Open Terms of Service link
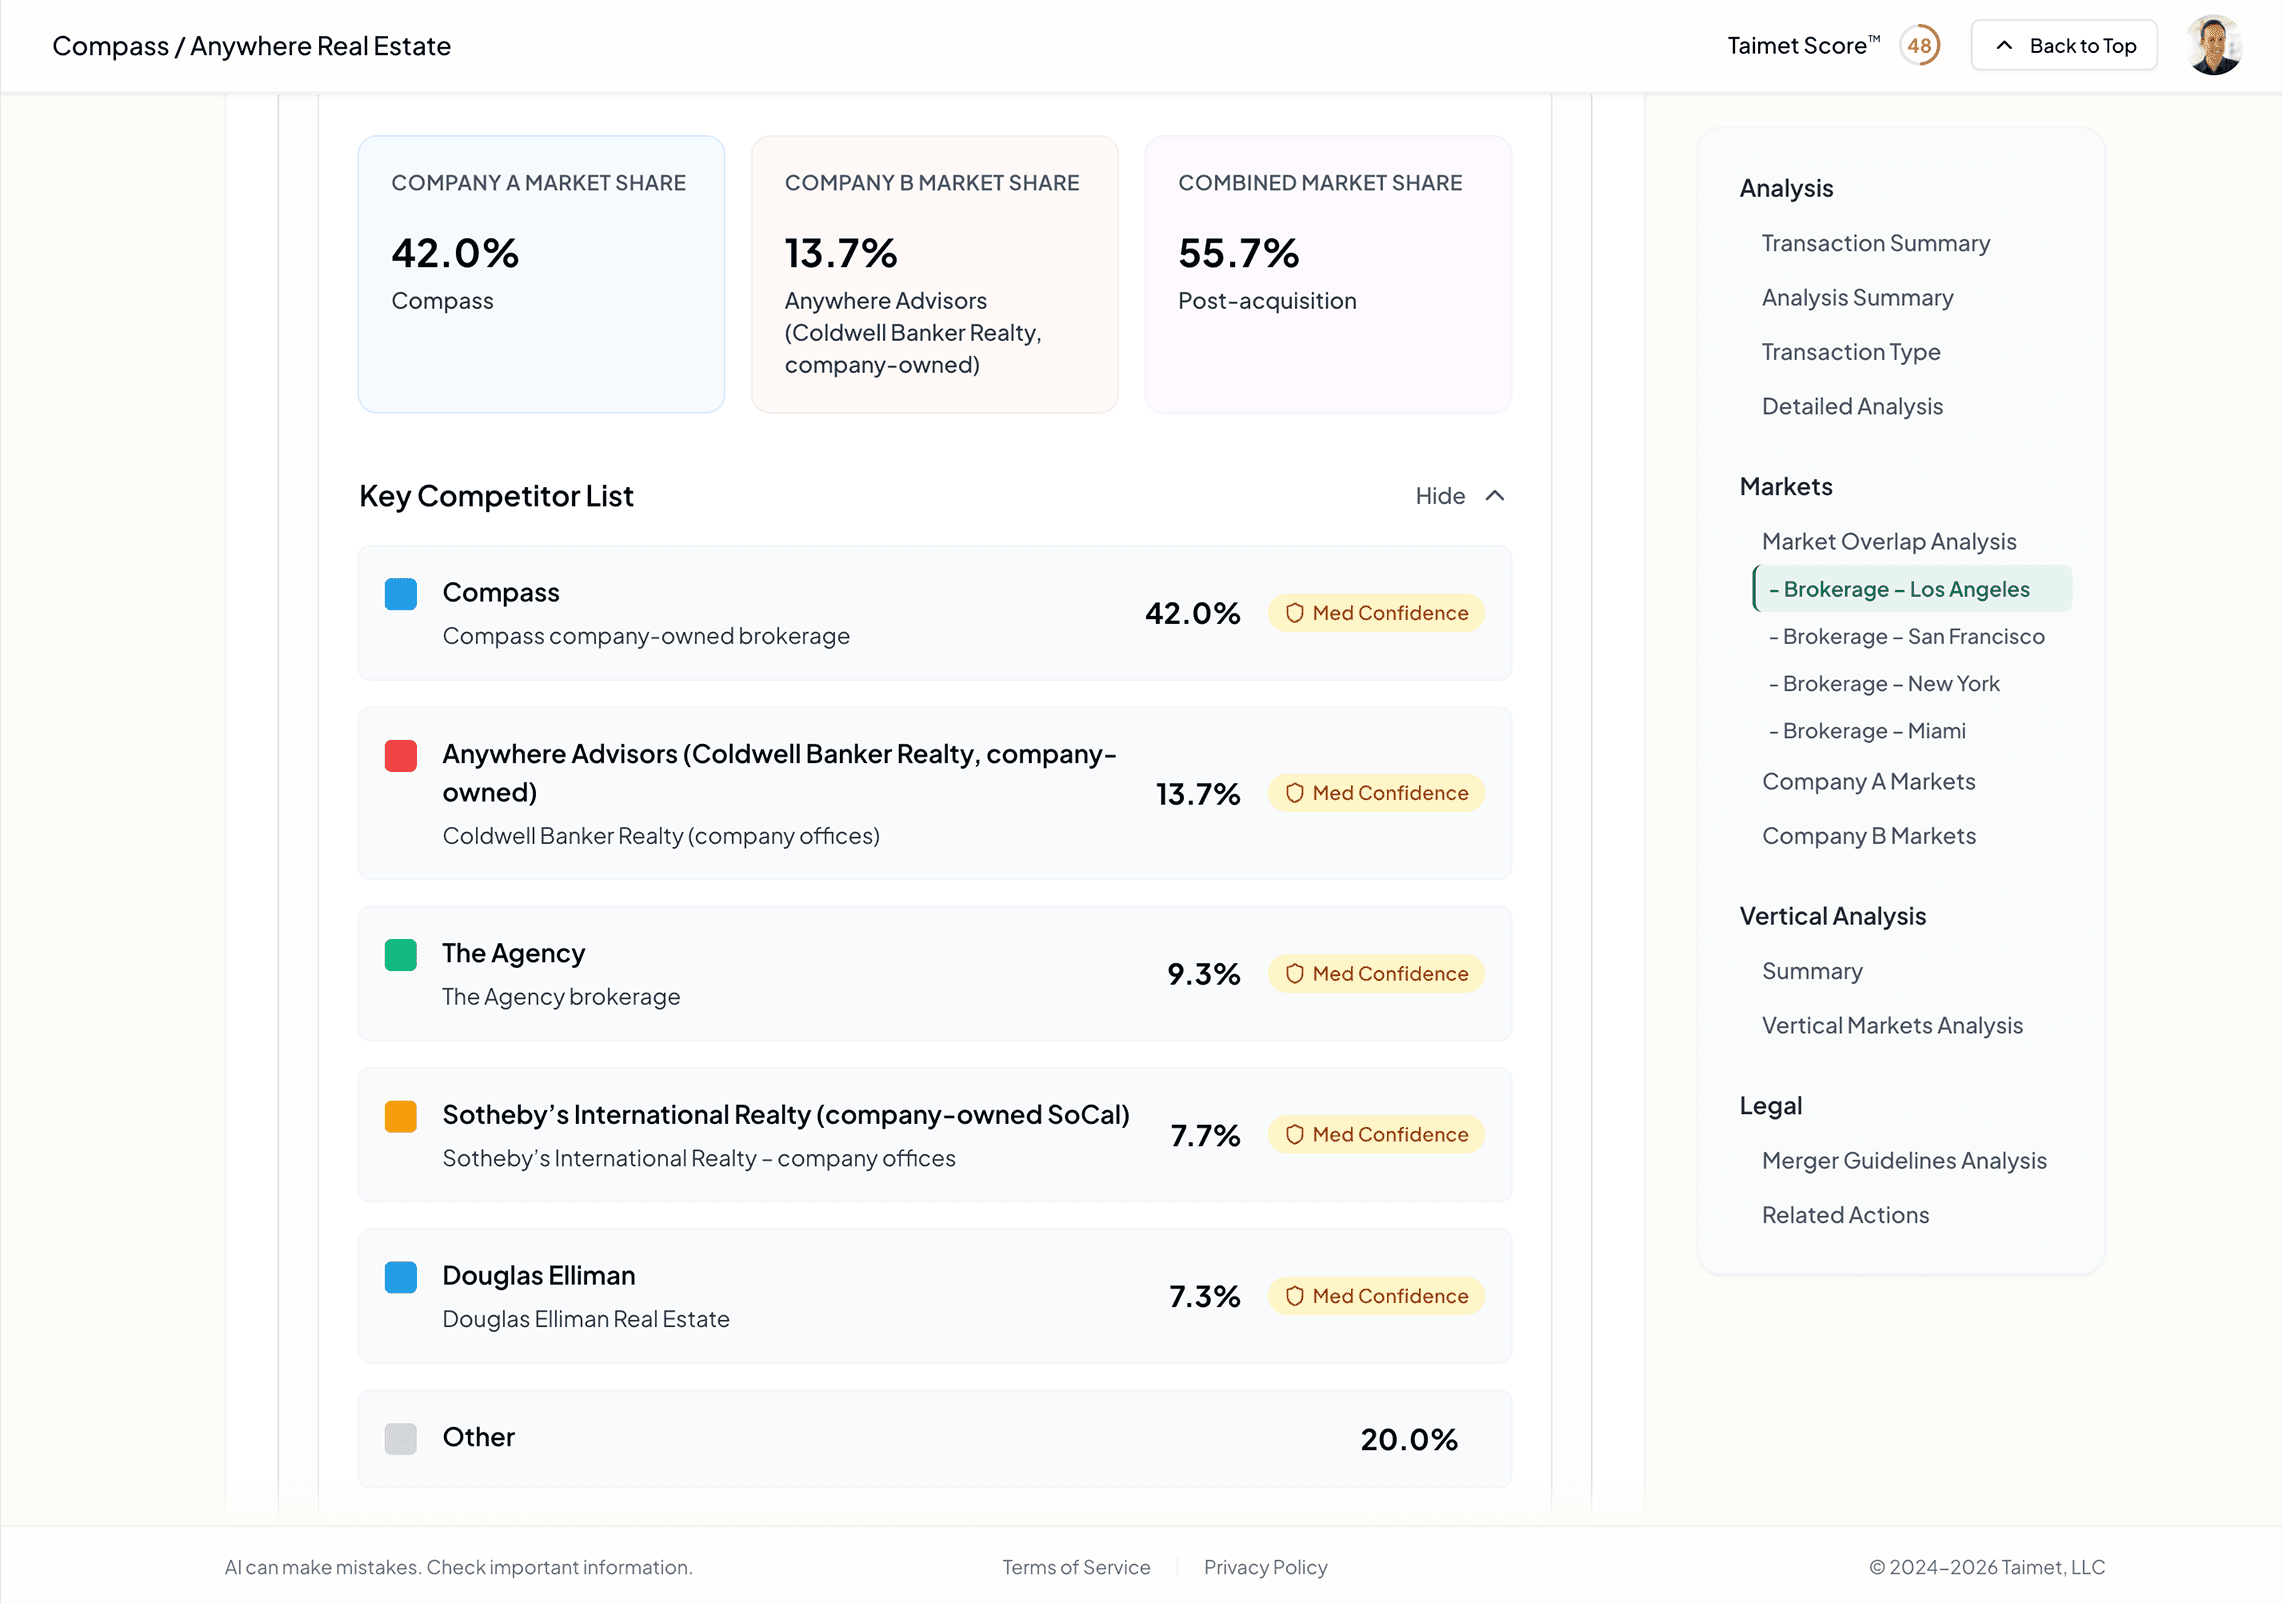The width and height of the screenshot is (2282, 1603). [x=1076, y=1567]
